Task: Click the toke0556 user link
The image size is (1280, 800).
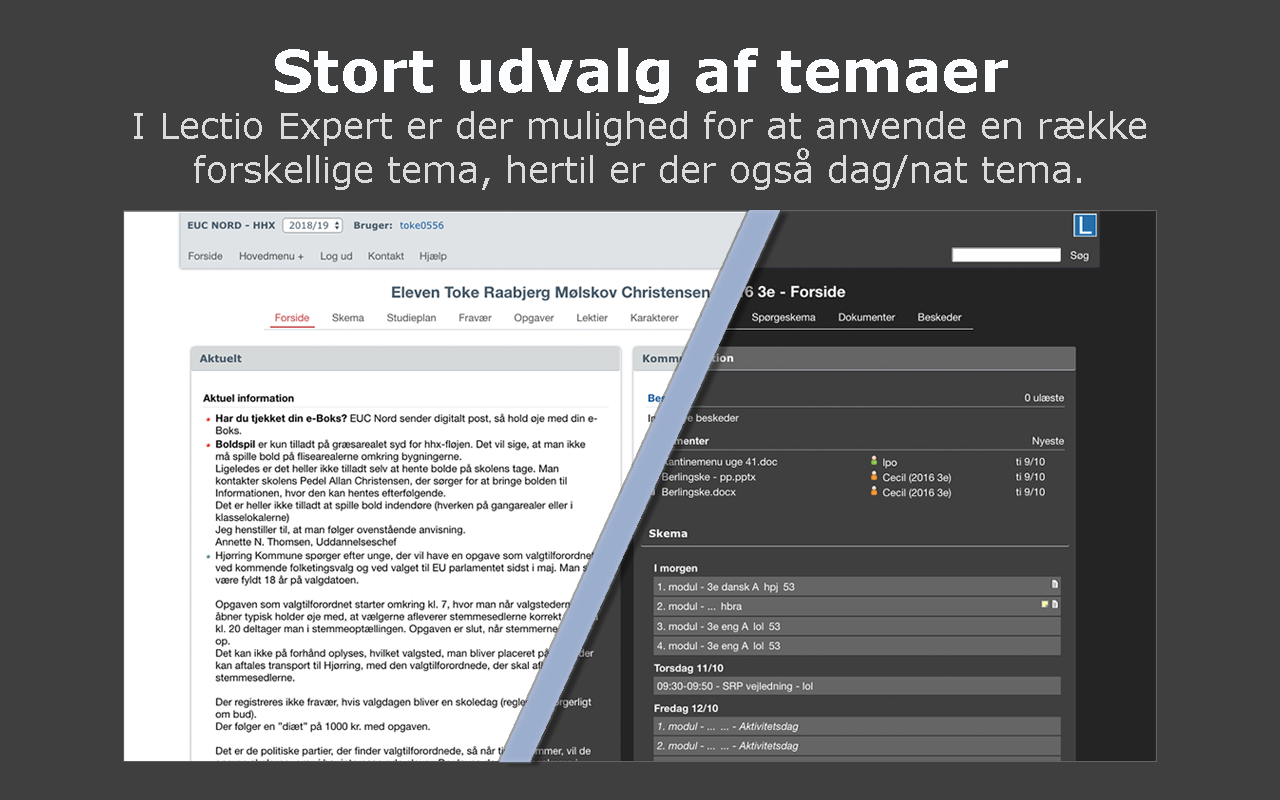Action: click(x=422, y=226)
